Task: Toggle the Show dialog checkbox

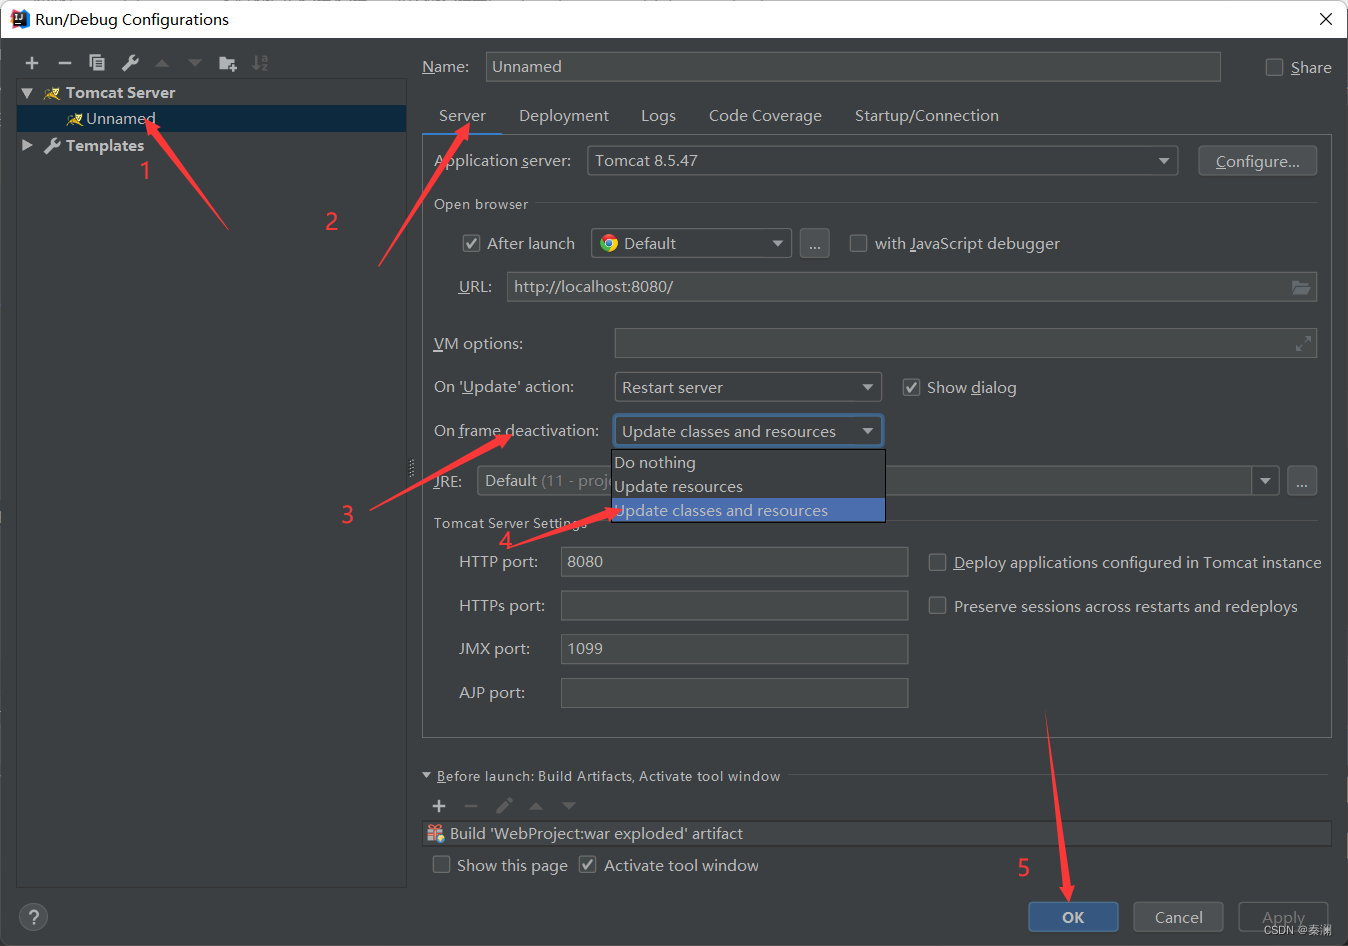Action: [x=911, y=387]
